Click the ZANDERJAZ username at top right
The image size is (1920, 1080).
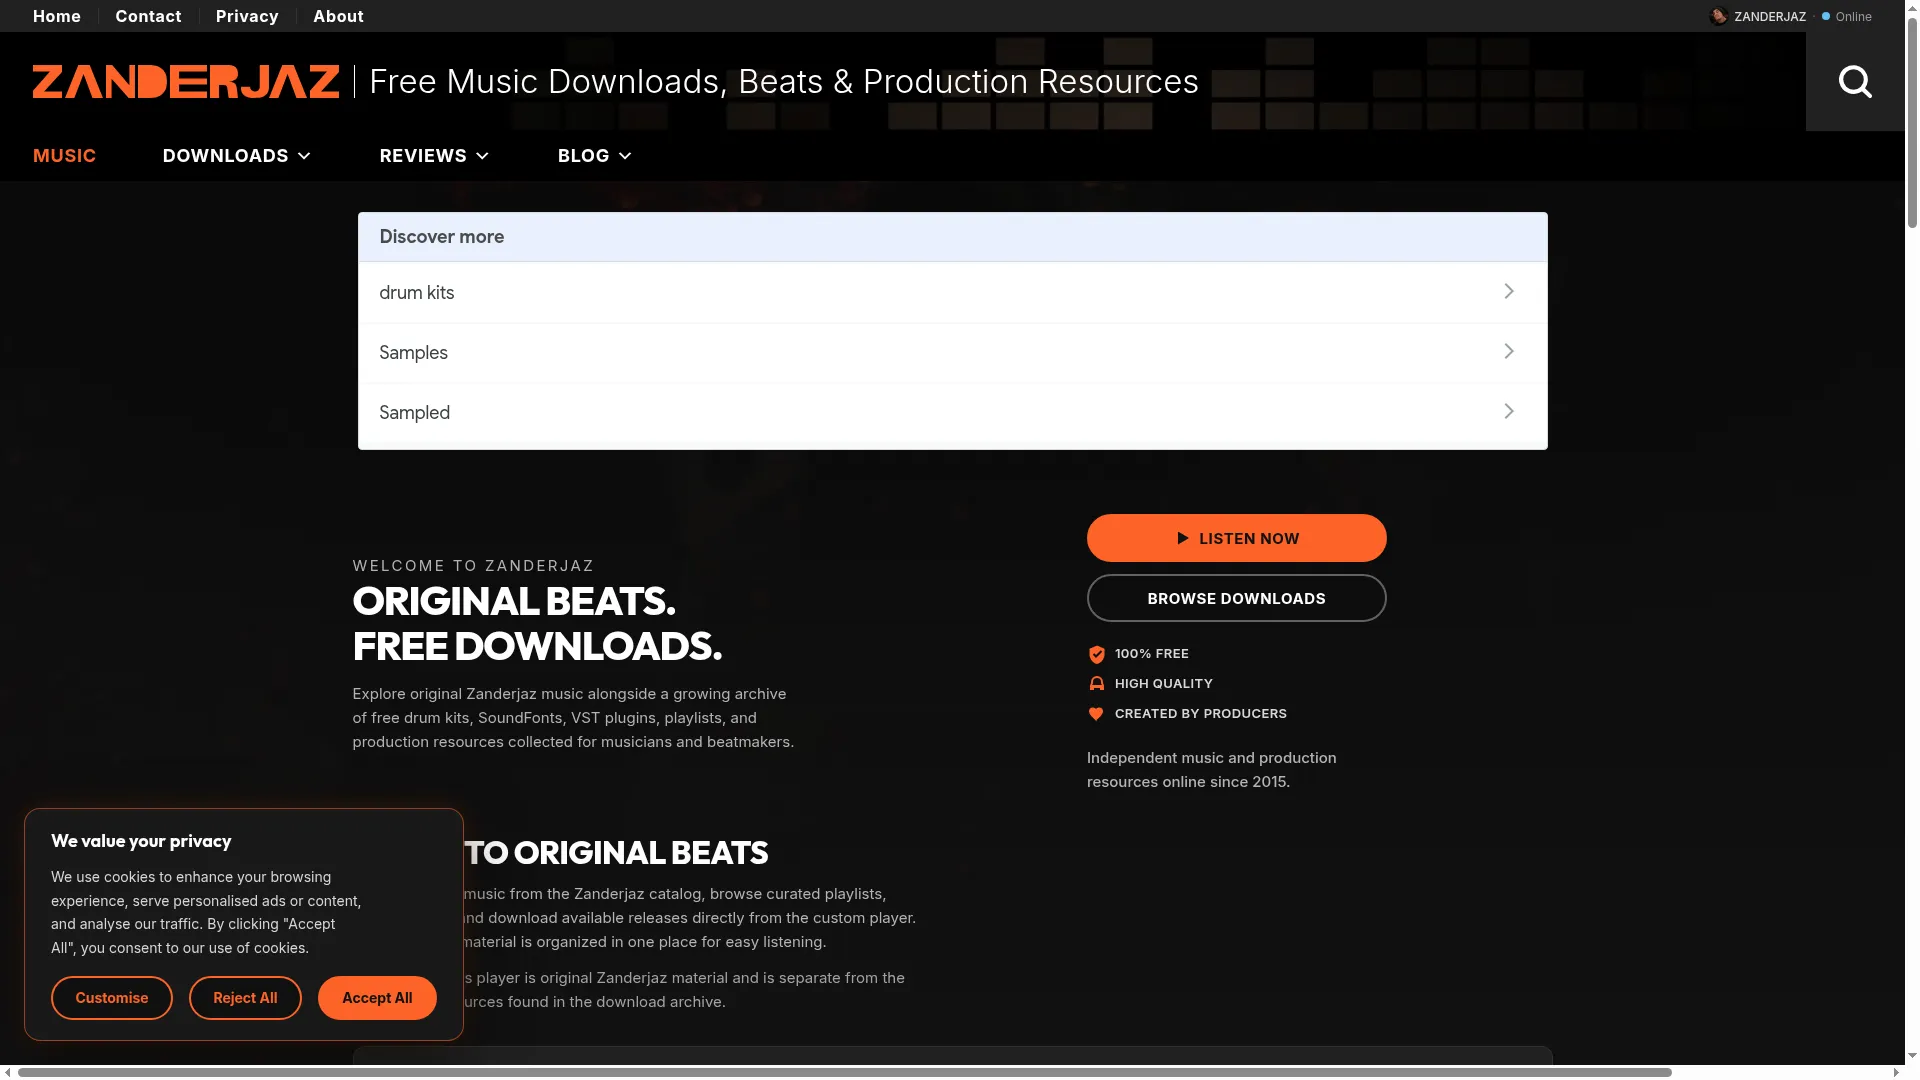1770,17
